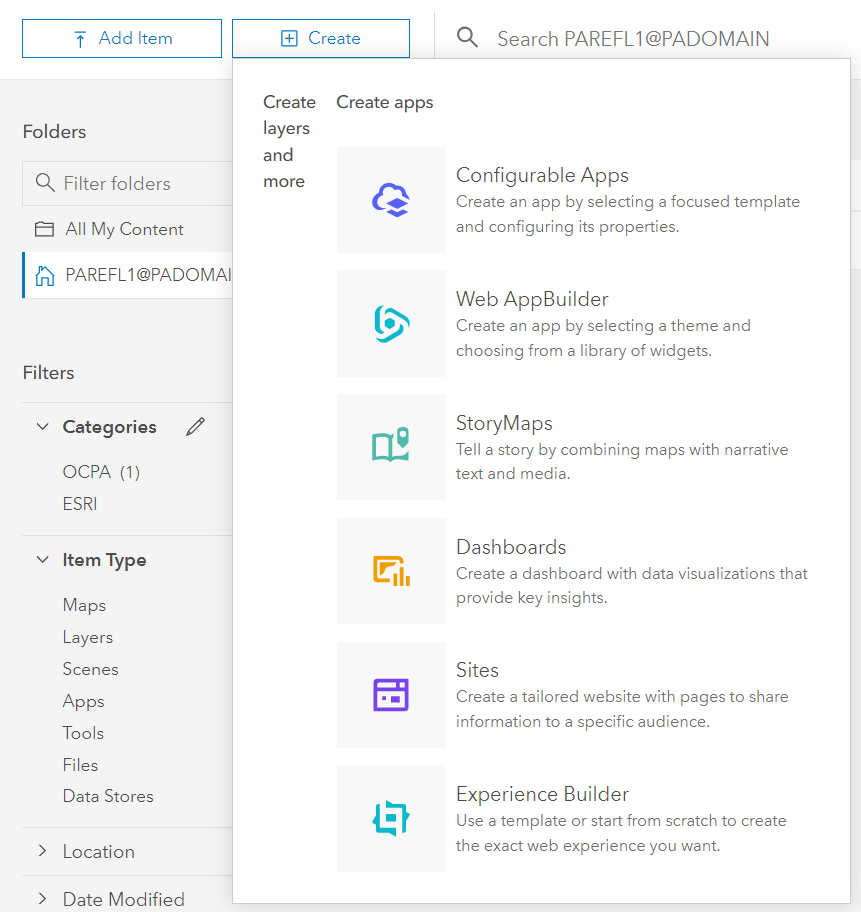The width and height of the screenshot is (861, 912).
Task: Click the StoryMaps book icon
Action: pos(391,445)
